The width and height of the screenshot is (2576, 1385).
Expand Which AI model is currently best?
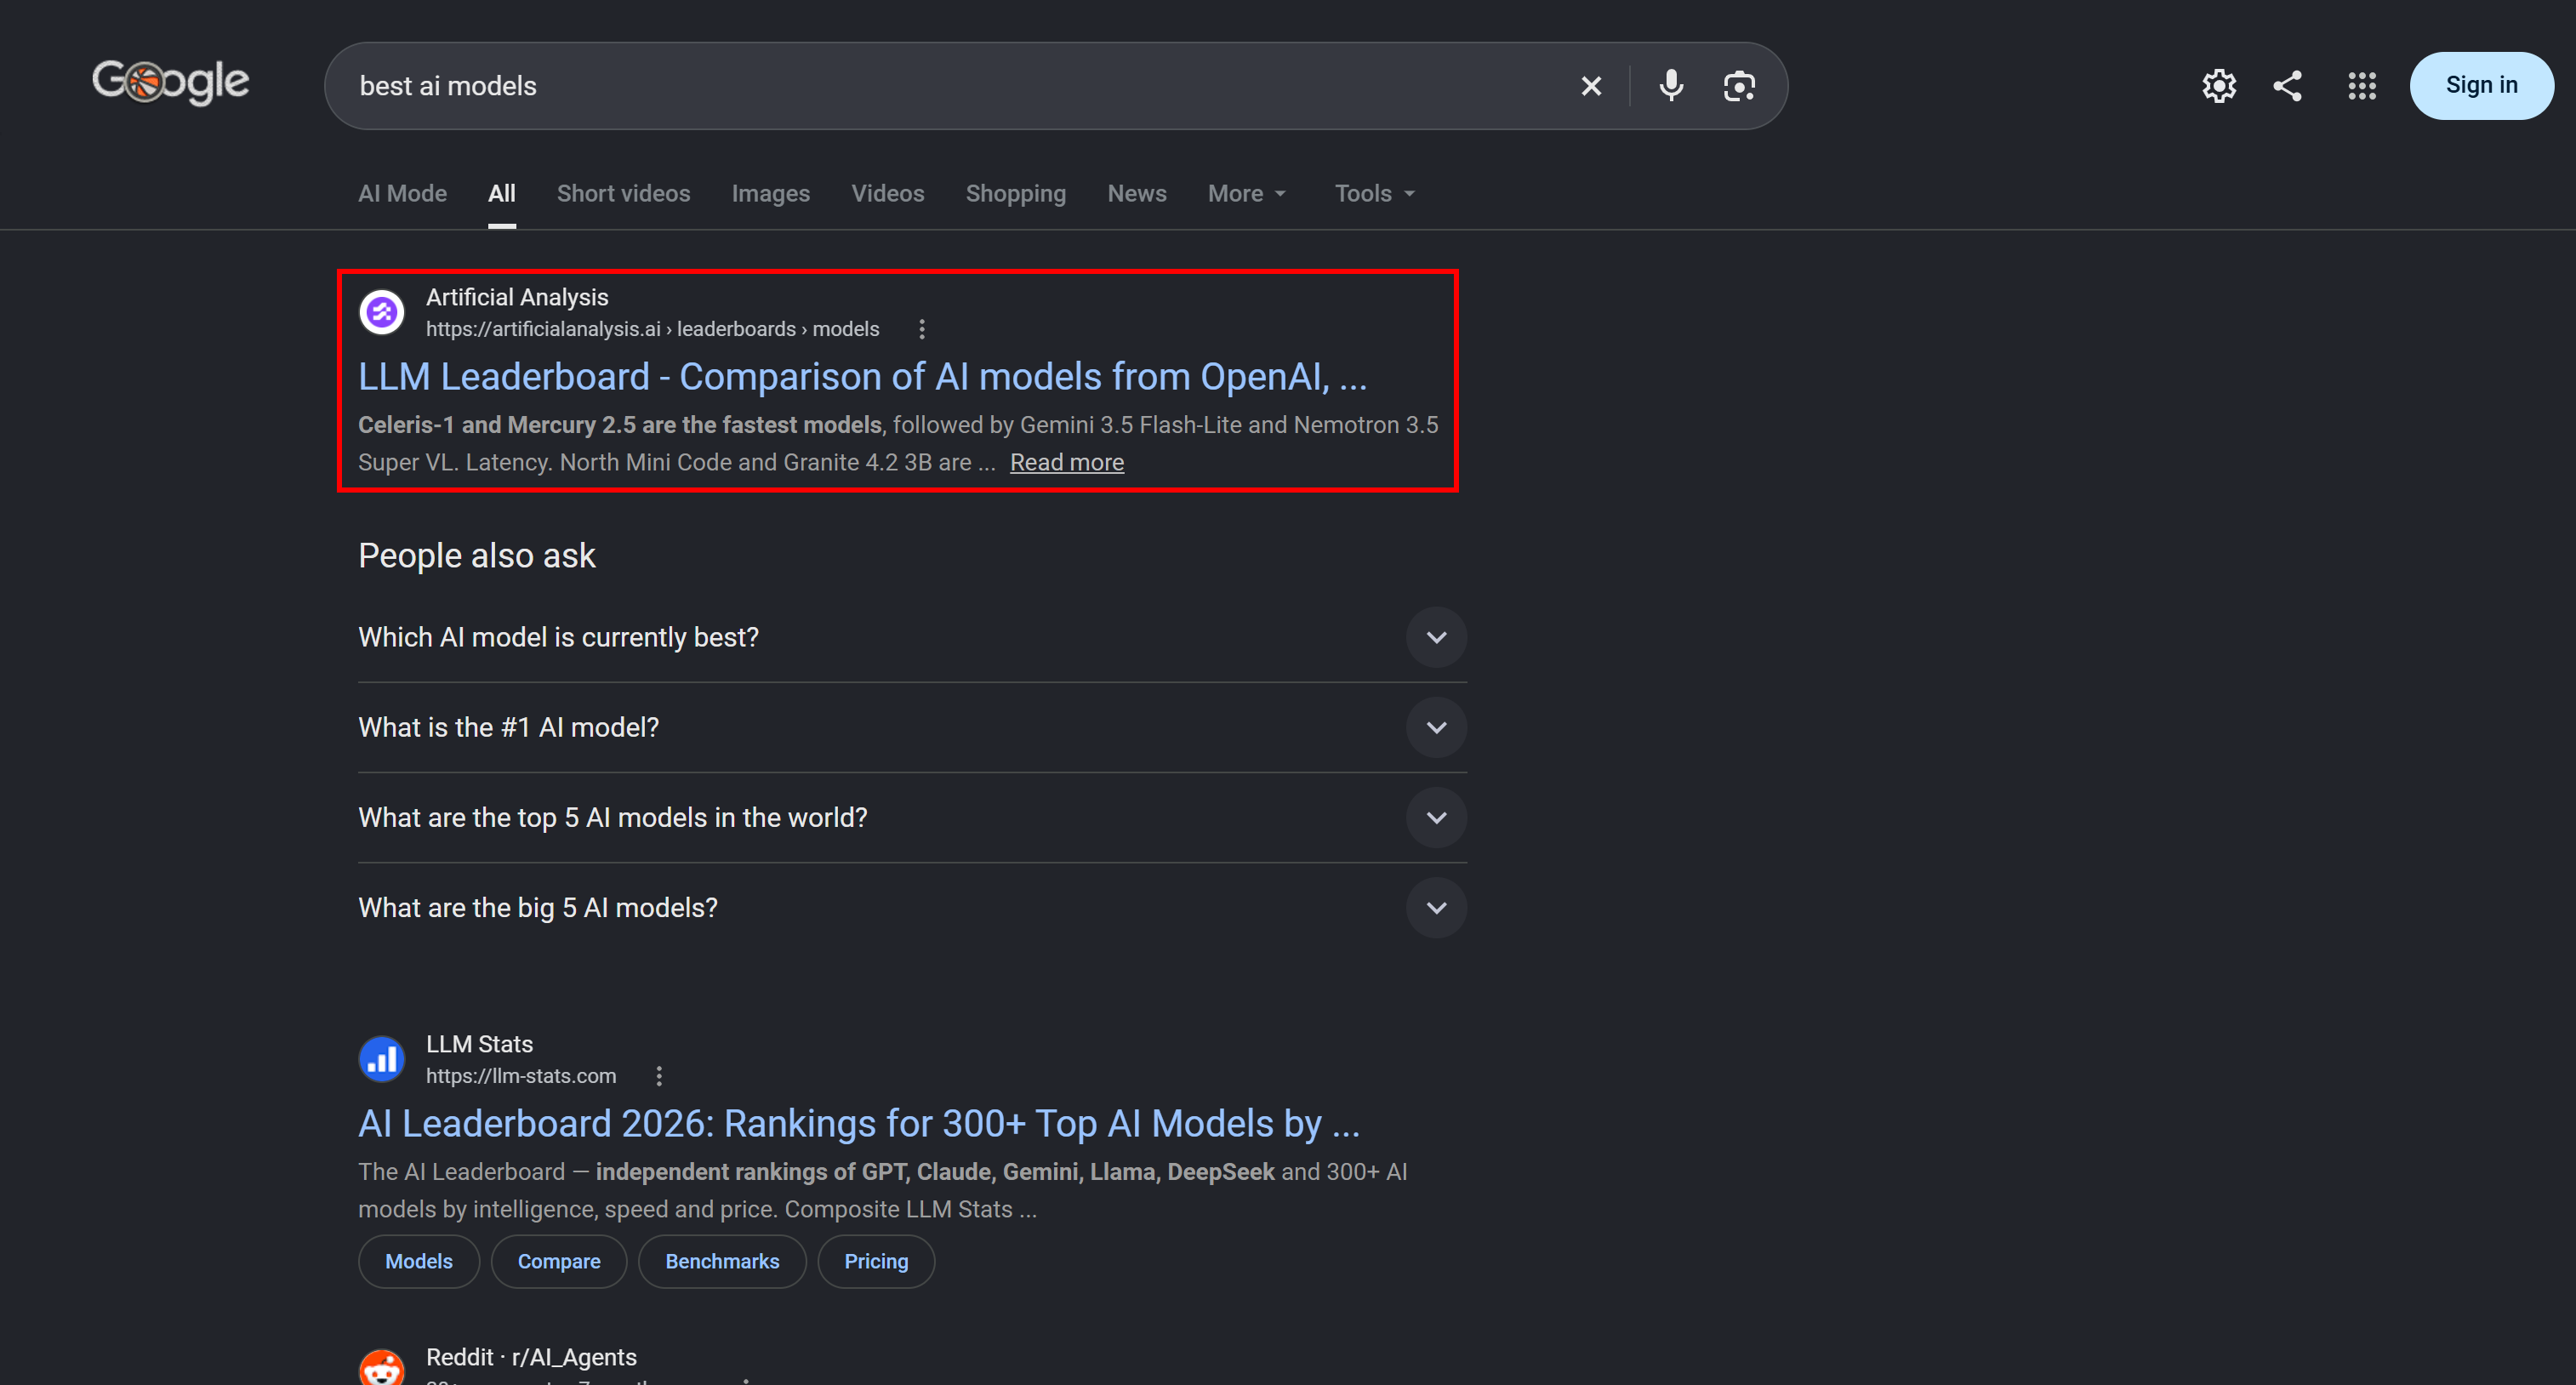pyautogui.click(x=912, y=638)
